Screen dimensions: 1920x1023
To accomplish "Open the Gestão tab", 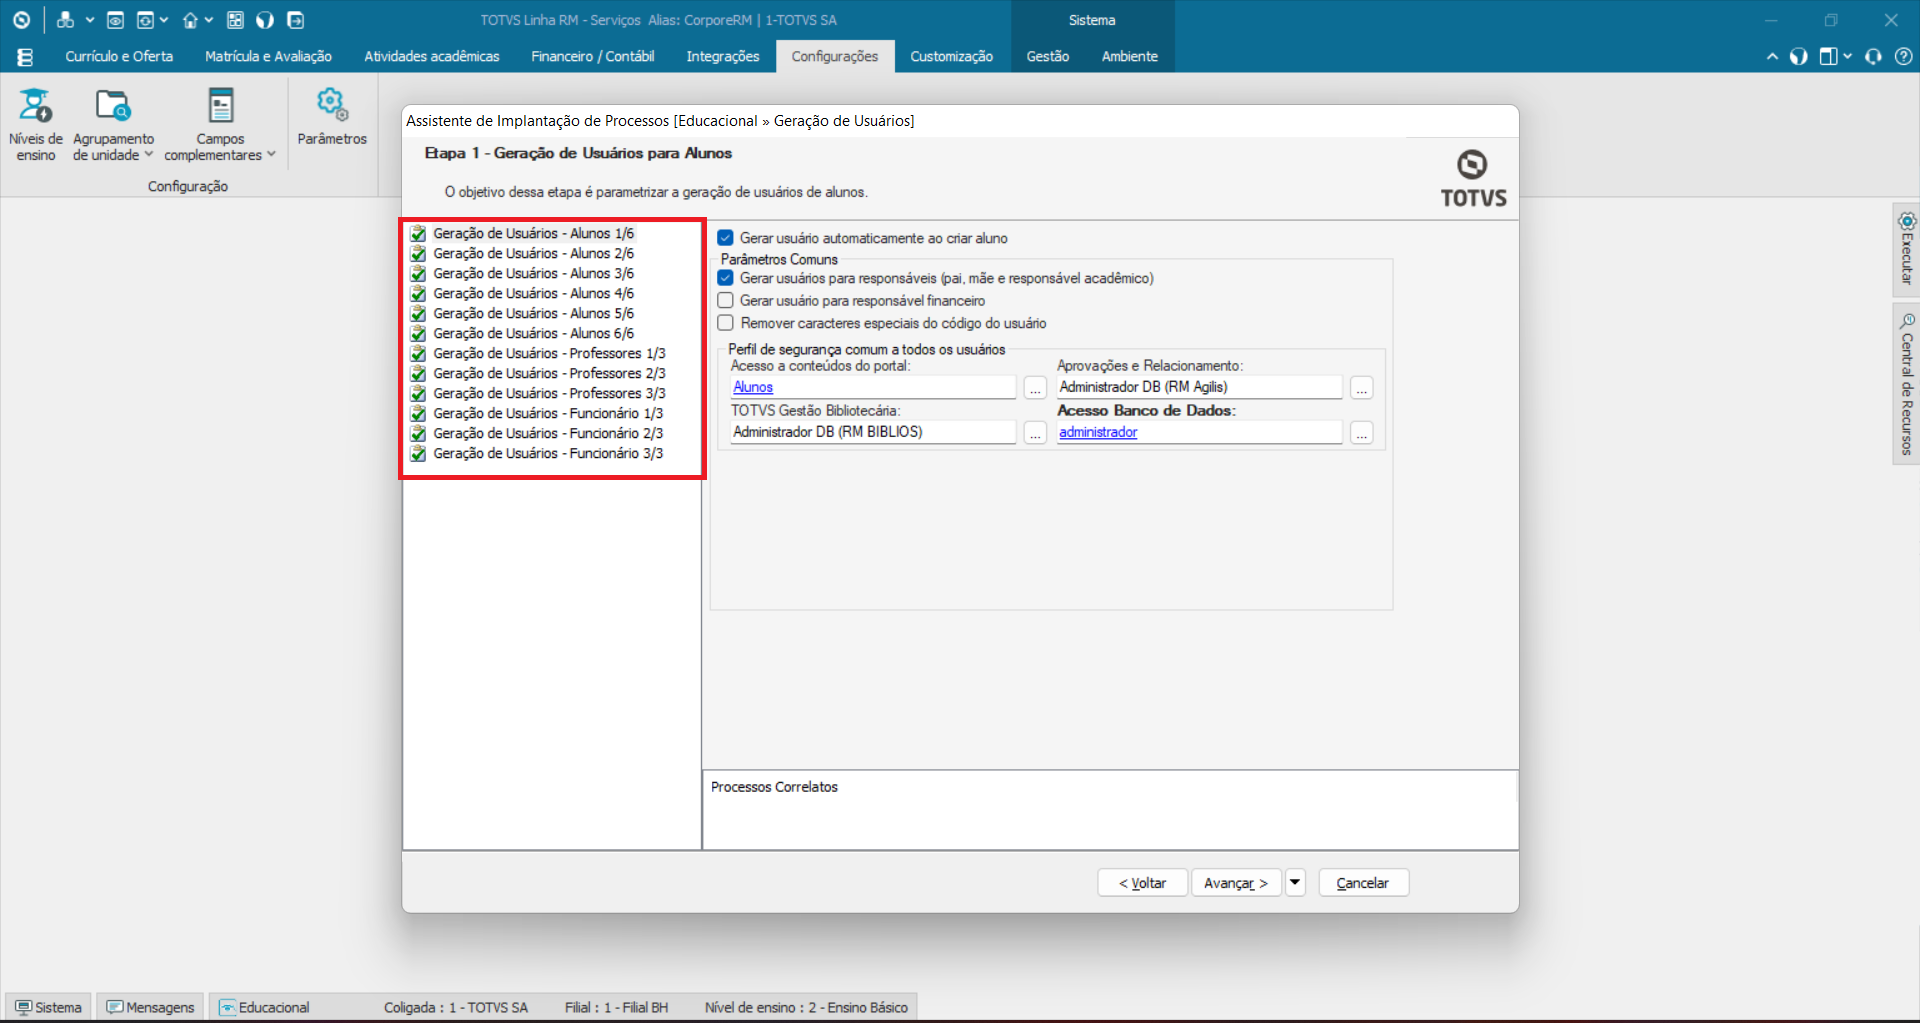I will pyautogui.click(x=1048, y=57).
